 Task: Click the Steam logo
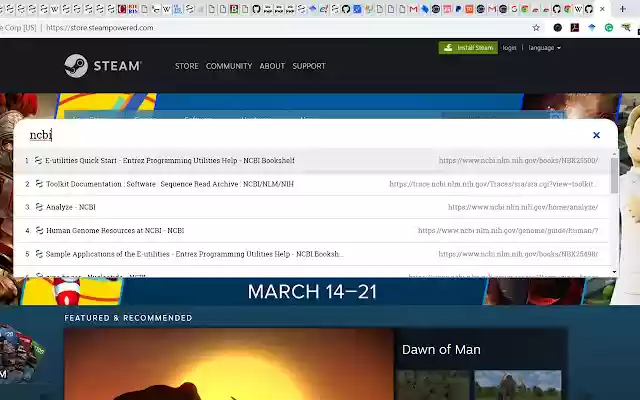tap(103, 66)
